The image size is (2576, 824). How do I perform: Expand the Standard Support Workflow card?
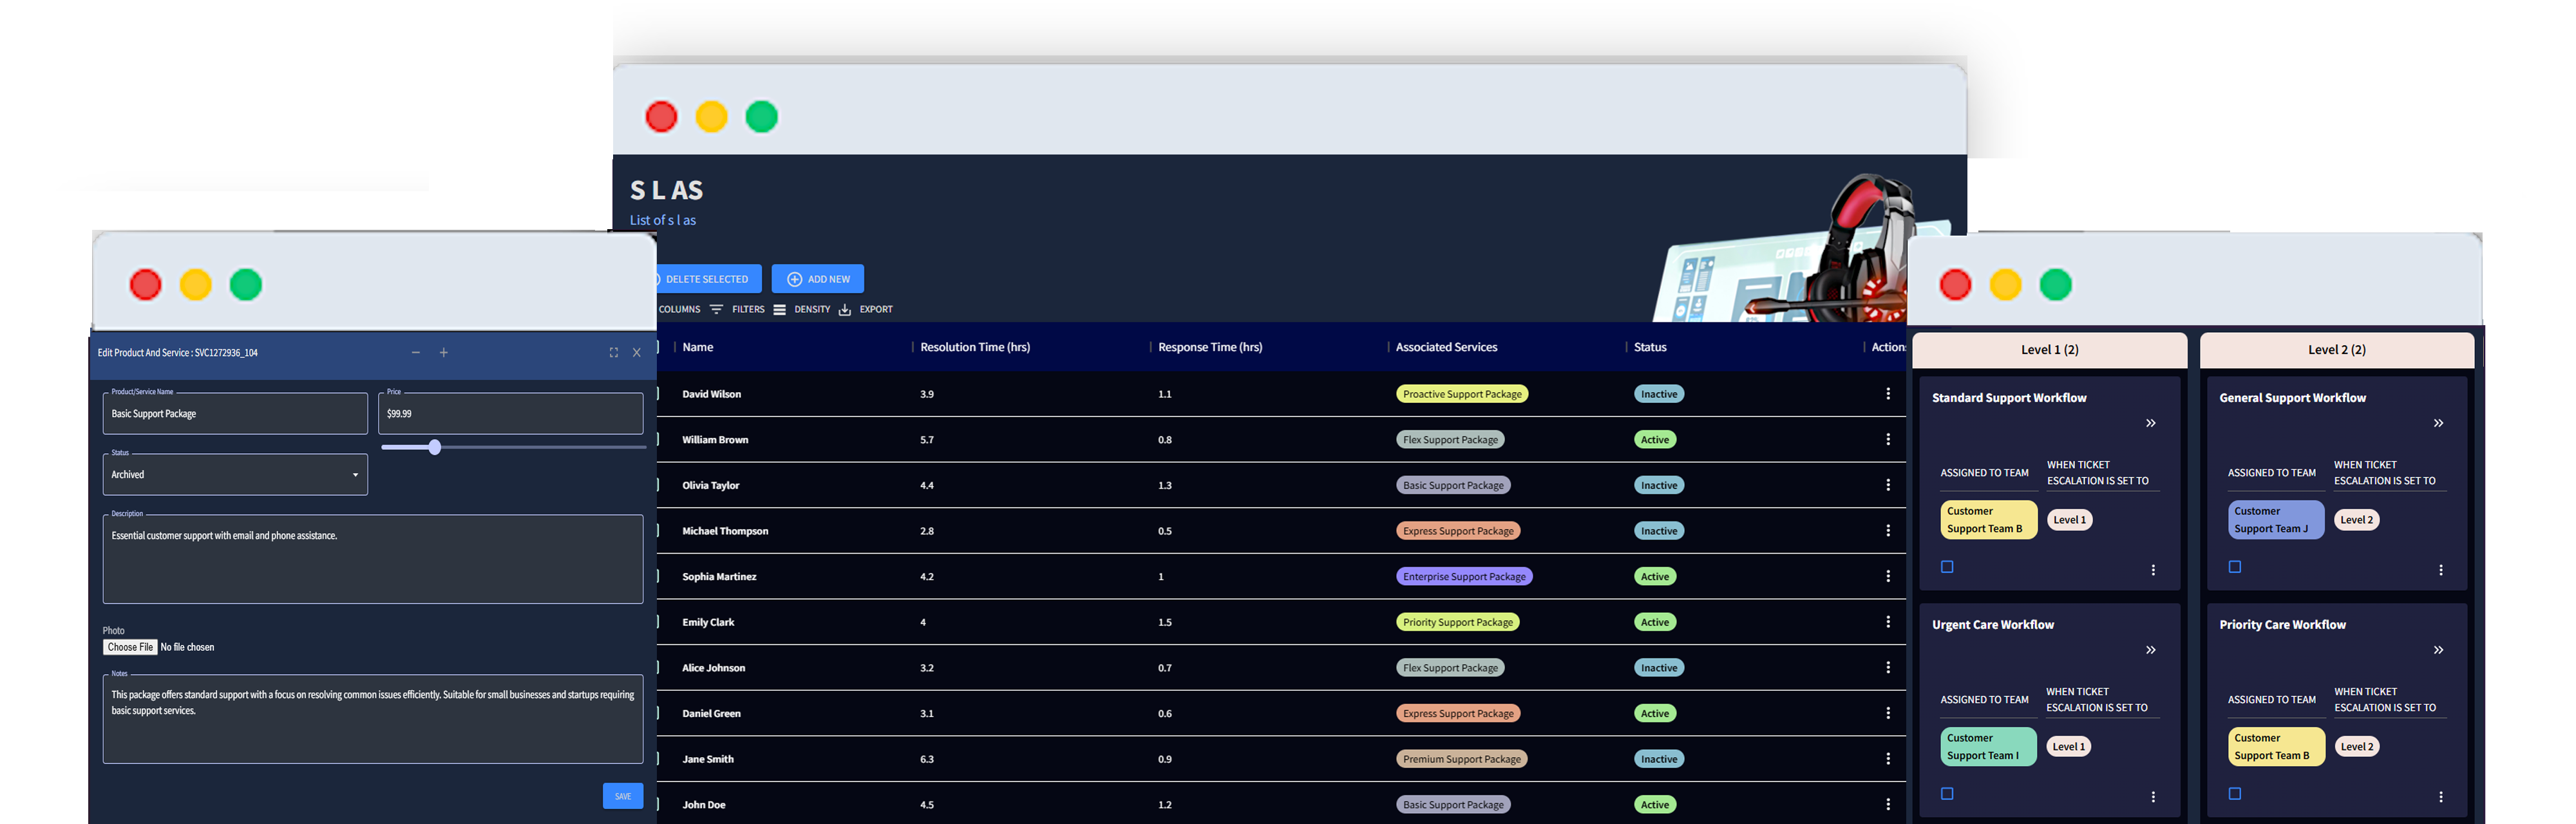point(2150,424)
